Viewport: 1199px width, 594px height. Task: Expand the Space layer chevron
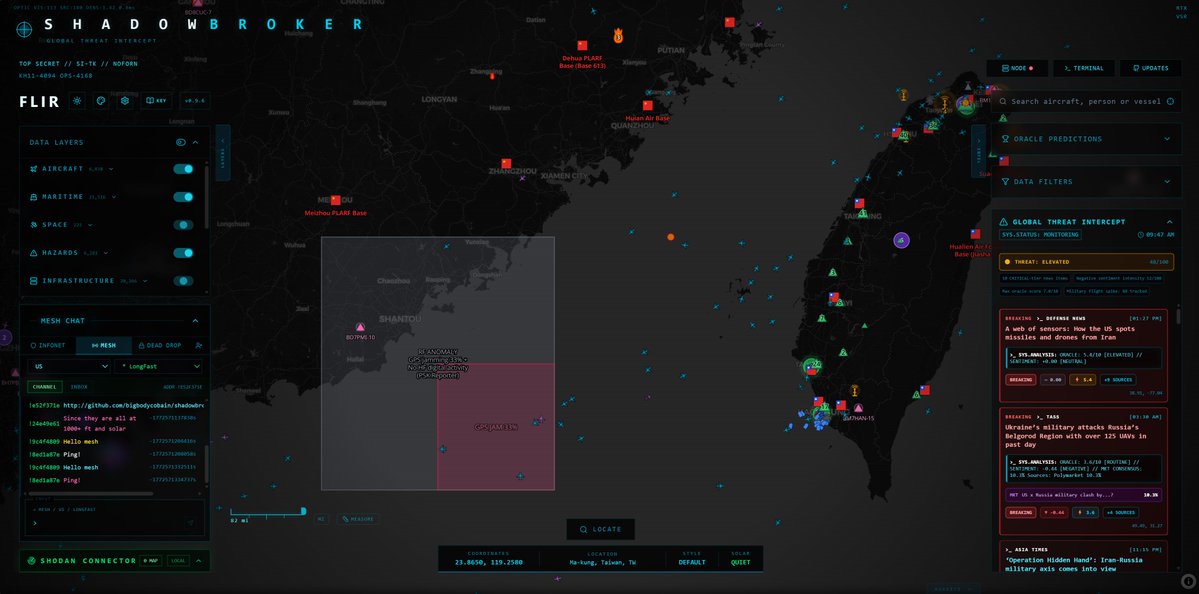click(90, 225)
